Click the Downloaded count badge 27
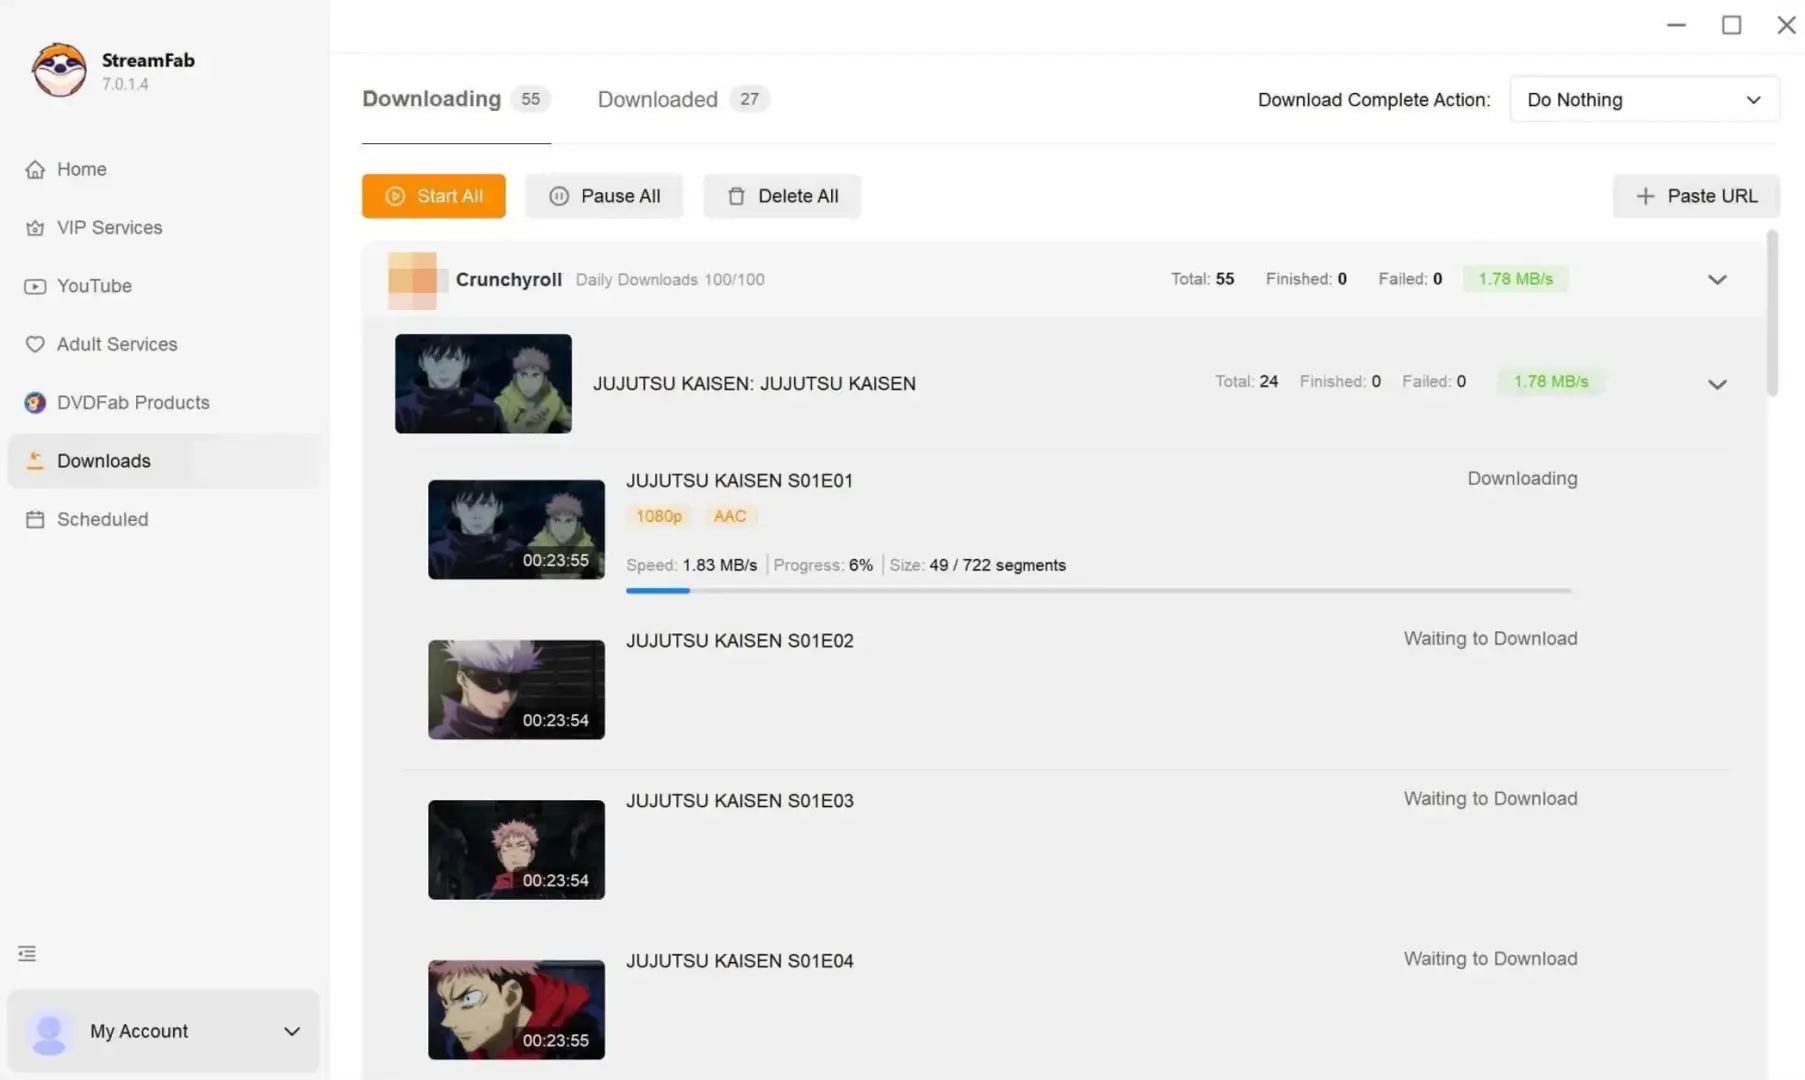The height and width of the screenshot is (1080, 1805). click(749, 99)
